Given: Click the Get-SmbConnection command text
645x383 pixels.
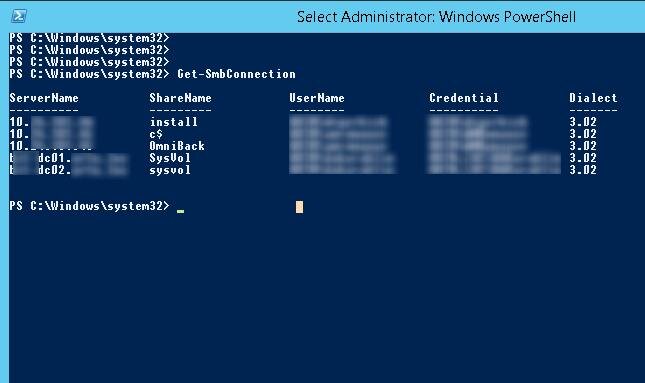Looking at the screenshot, I should pos(236,74).
